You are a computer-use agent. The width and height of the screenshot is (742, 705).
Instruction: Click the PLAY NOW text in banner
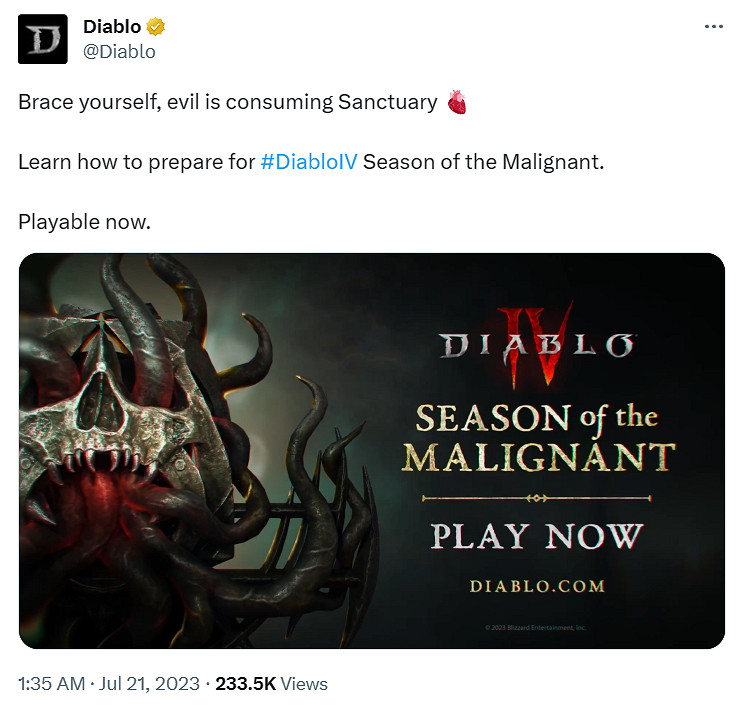(537, 536)
